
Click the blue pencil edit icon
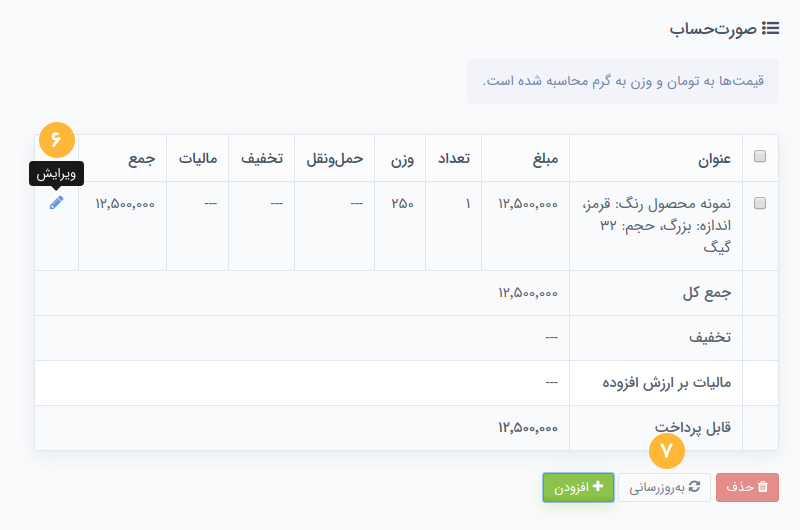tap(56, 203)
